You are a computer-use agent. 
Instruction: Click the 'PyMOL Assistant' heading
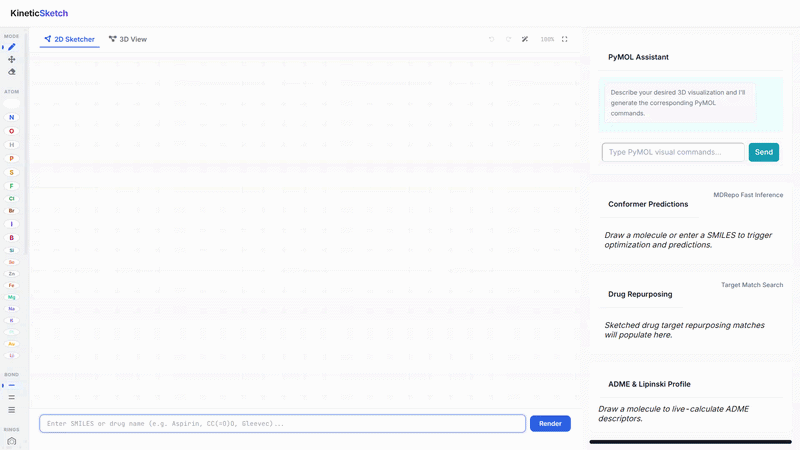tap(638, 57)
